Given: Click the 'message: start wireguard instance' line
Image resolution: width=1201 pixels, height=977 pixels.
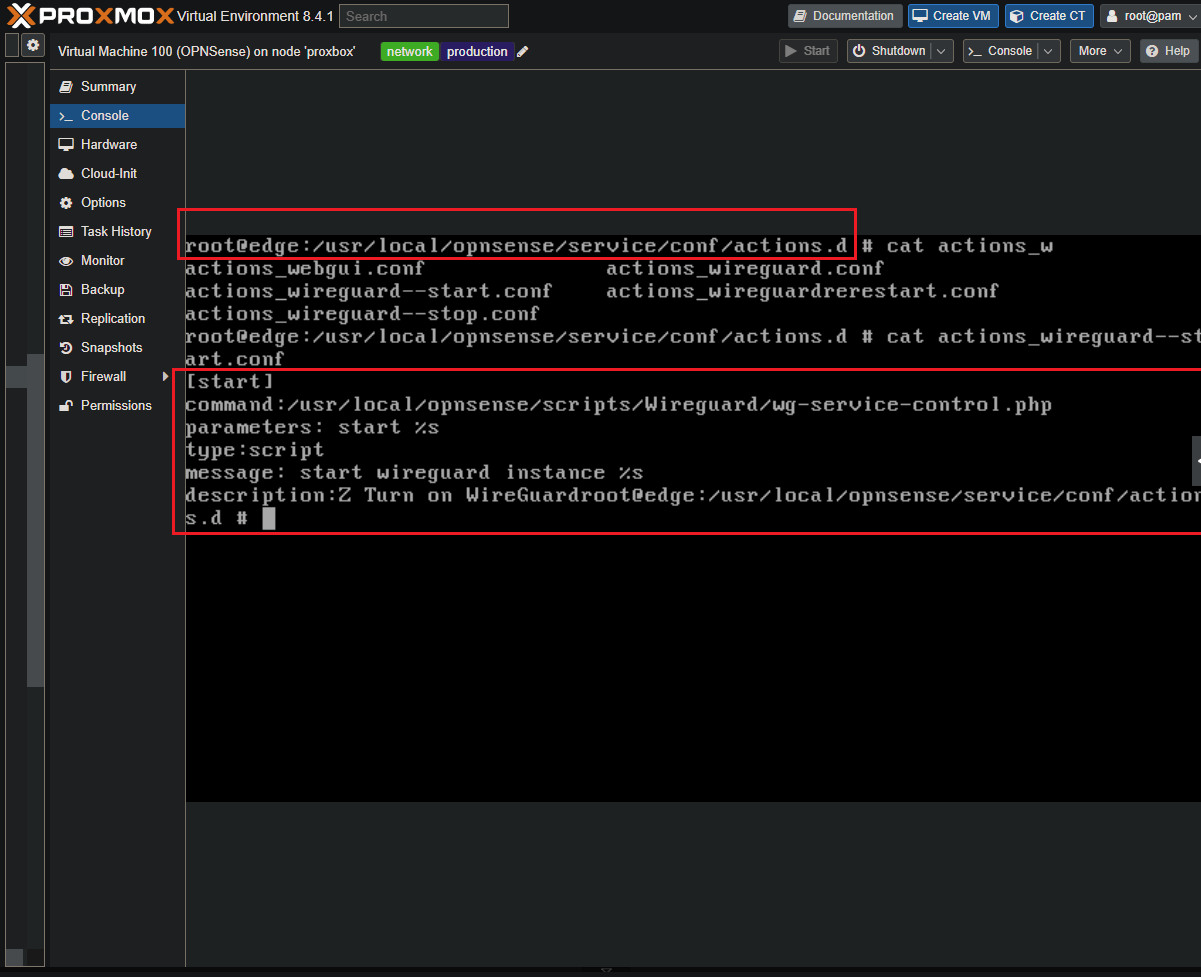Looking at the screenshot, I should point(414,473).
